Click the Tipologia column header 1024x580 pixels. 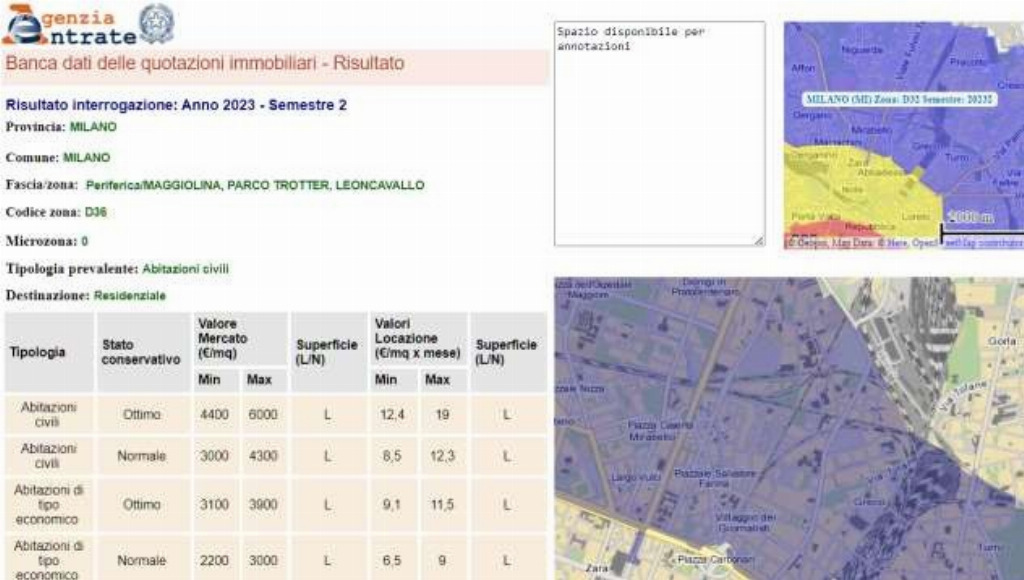[38, 352]
